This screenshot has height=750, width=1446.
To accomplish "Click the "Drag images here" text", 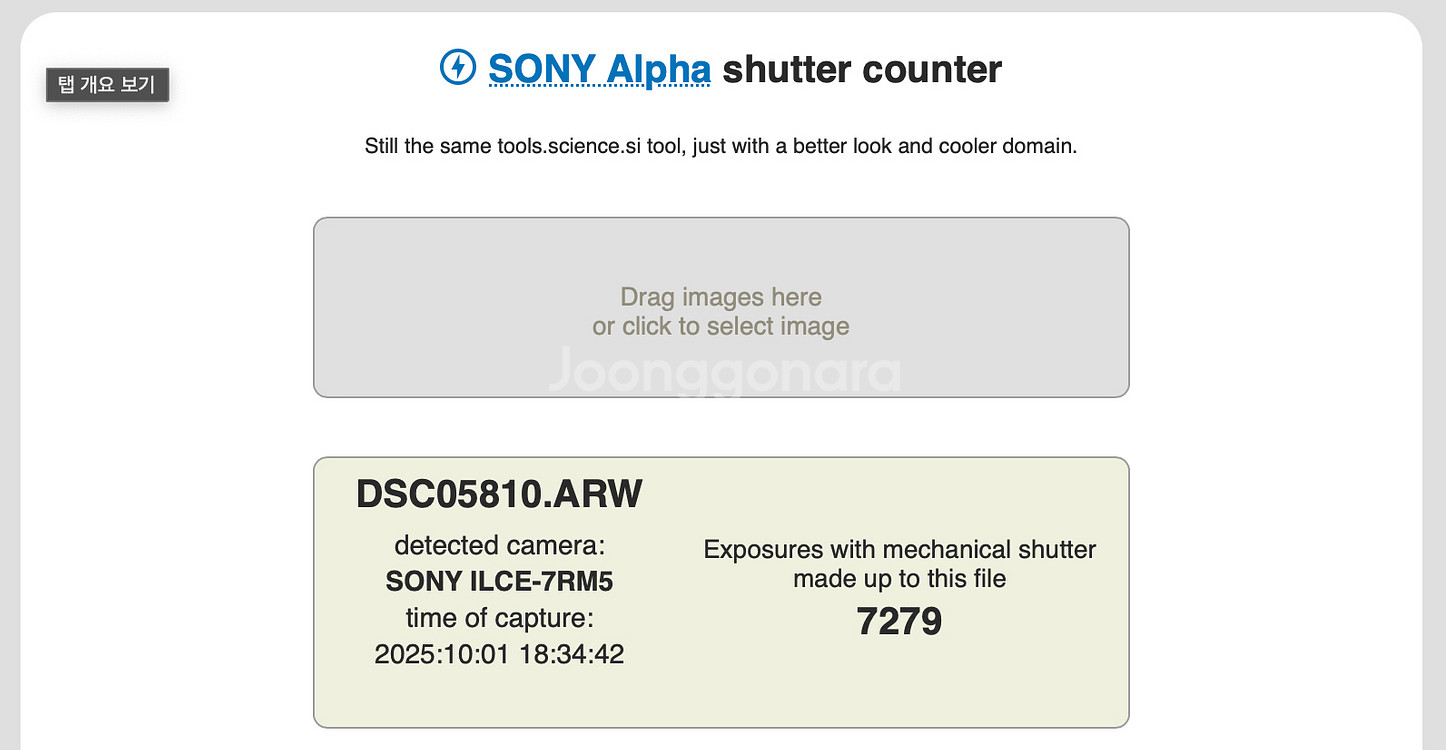I will [720, 297].
